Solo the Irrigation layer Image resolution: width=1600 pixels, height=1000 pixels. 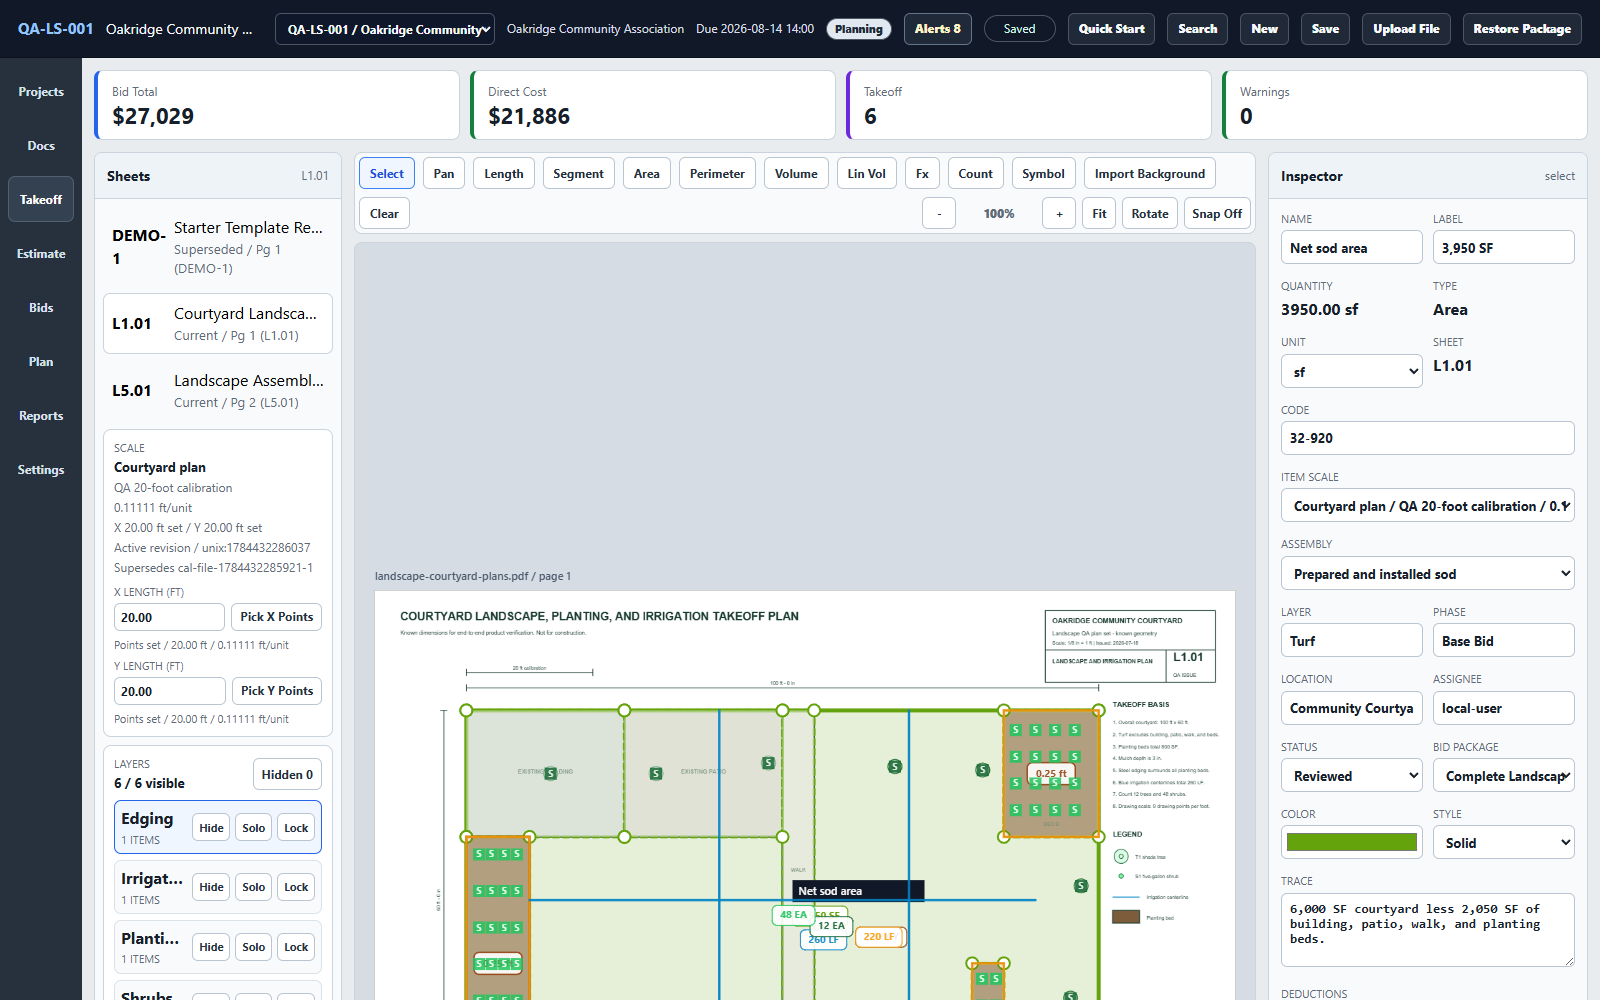click(x=254, y=887)
